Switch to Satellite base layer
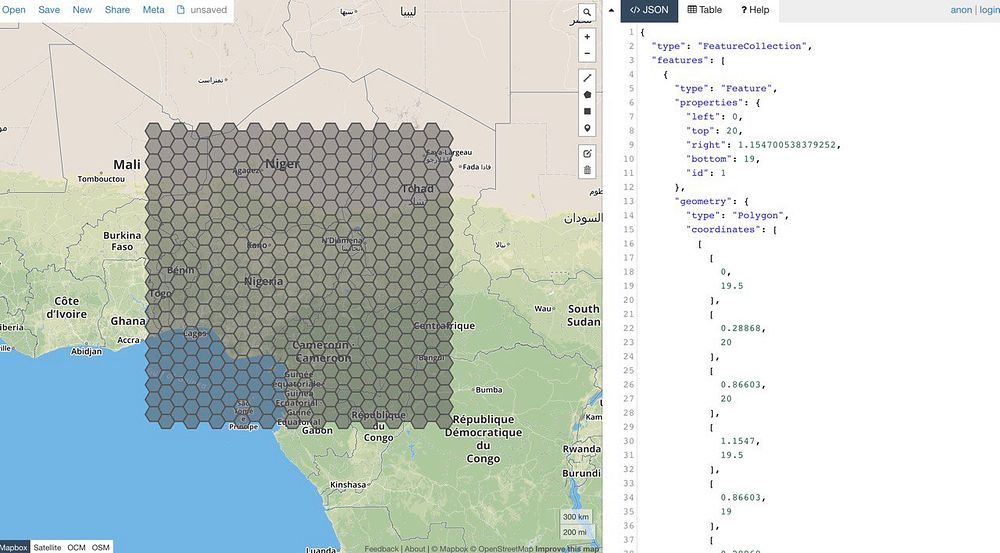 coord(47,547)
